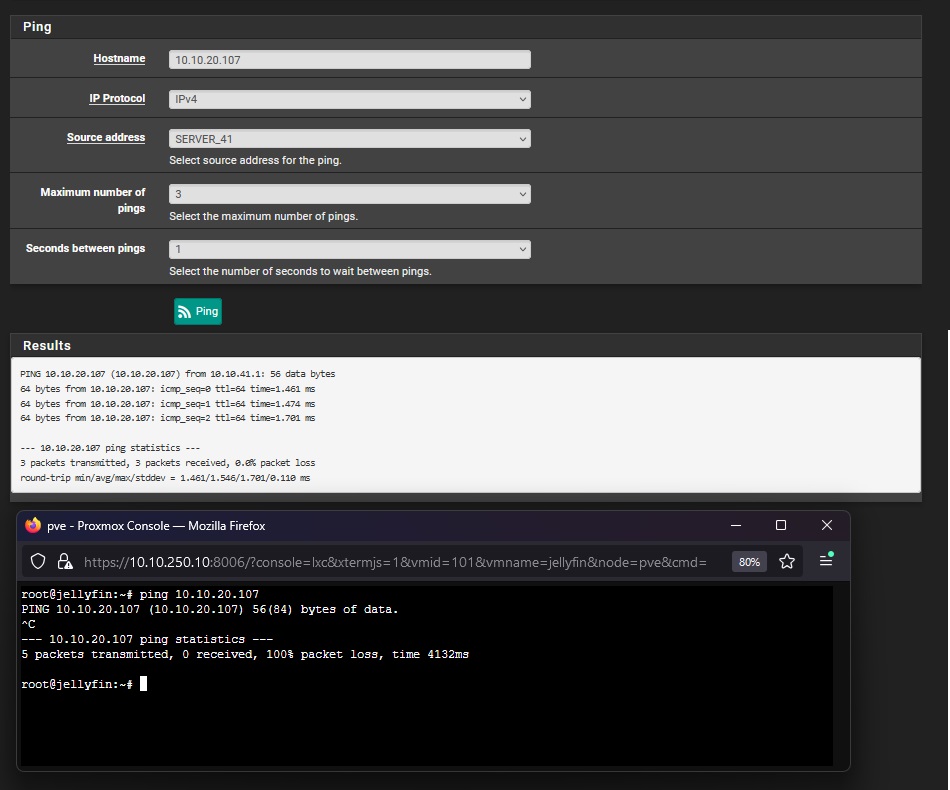Image resolution: width=950 pixels, height=790 pixels.
Task: Reset zoom using the 80% indicator
Action: coord(749,562)
